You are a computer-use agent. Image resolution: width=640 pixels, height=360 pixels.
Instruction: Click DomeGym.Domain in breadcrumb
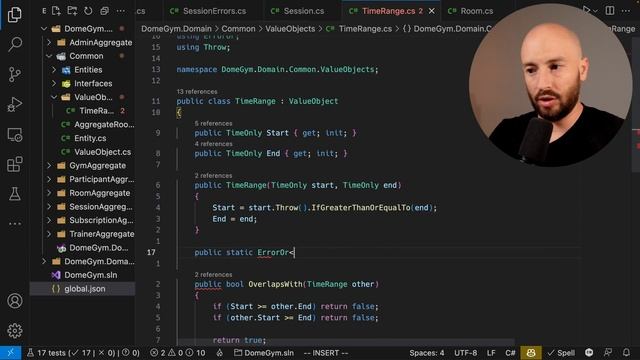176,29
